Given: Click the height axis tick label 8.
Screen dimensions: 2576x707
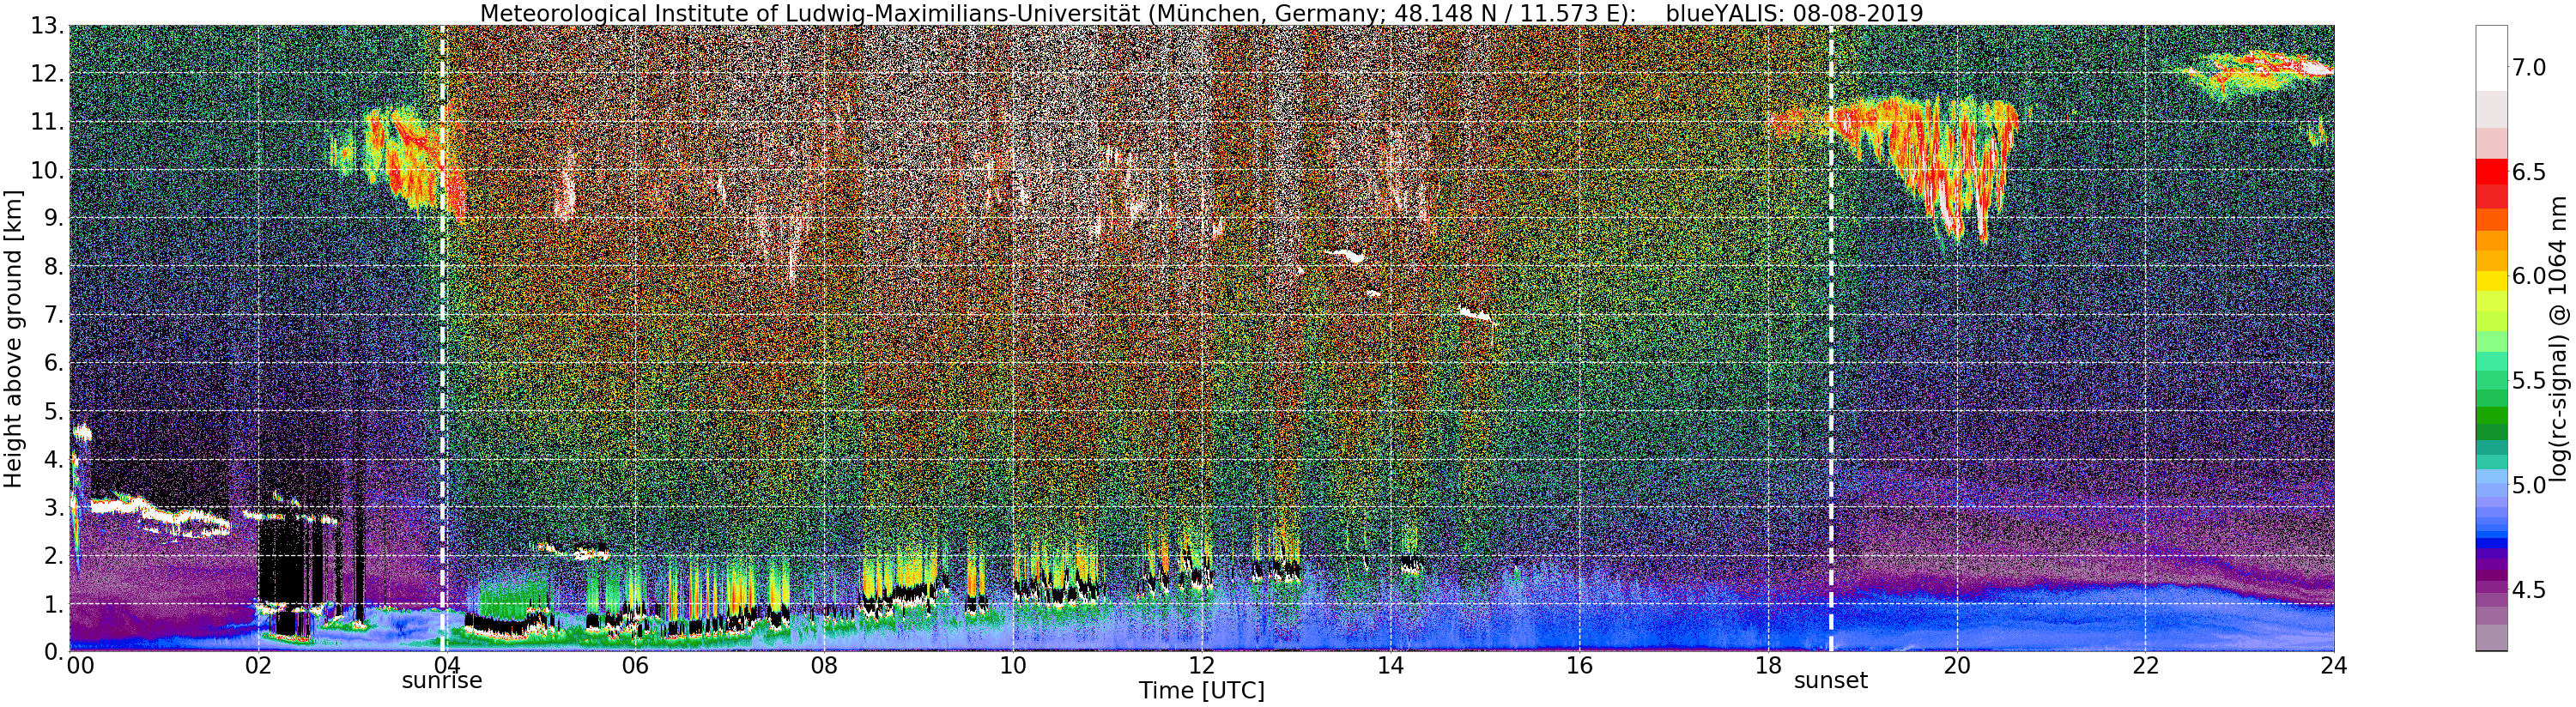Looking at the screenshot, I should tap(53, 266).
